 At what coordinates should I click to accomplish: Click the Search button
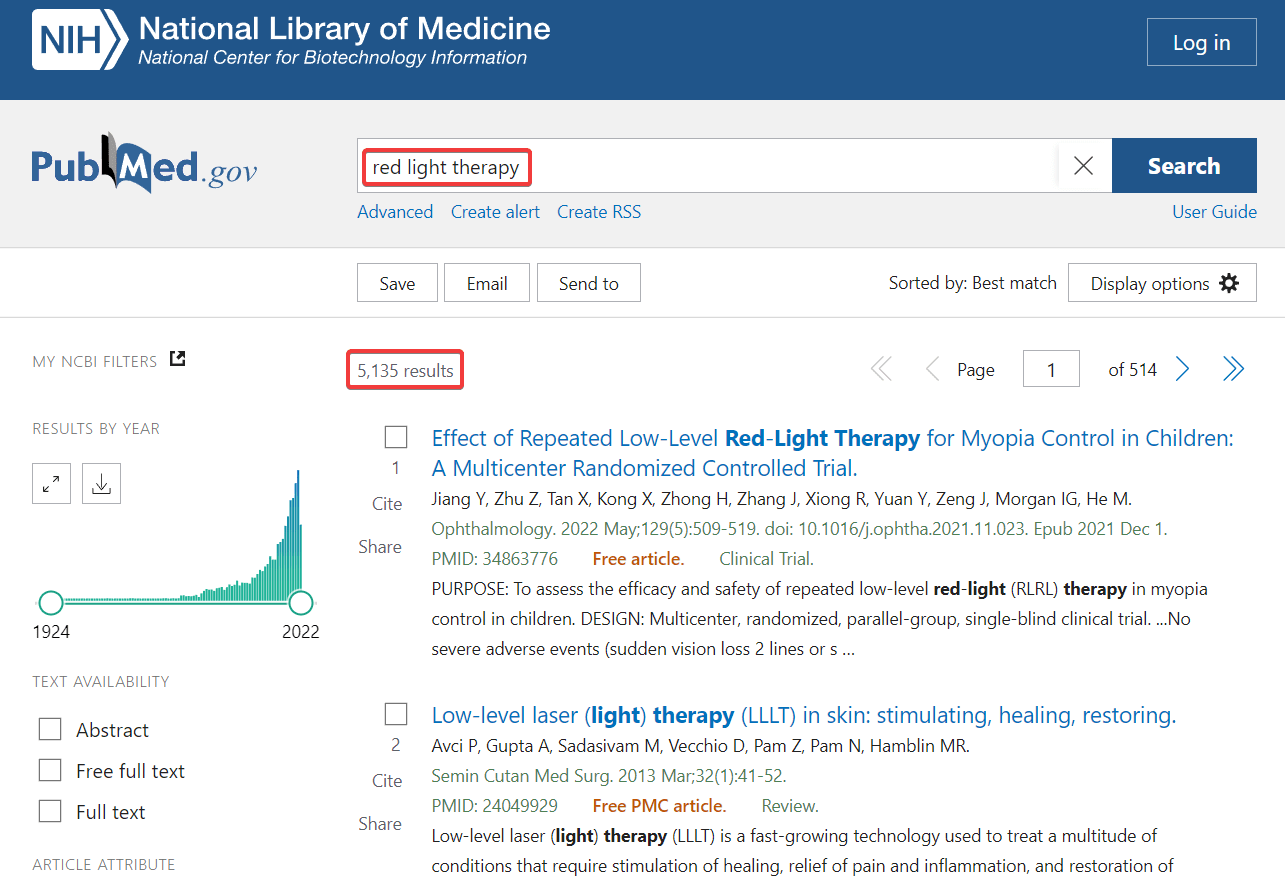click(1184, 166)
